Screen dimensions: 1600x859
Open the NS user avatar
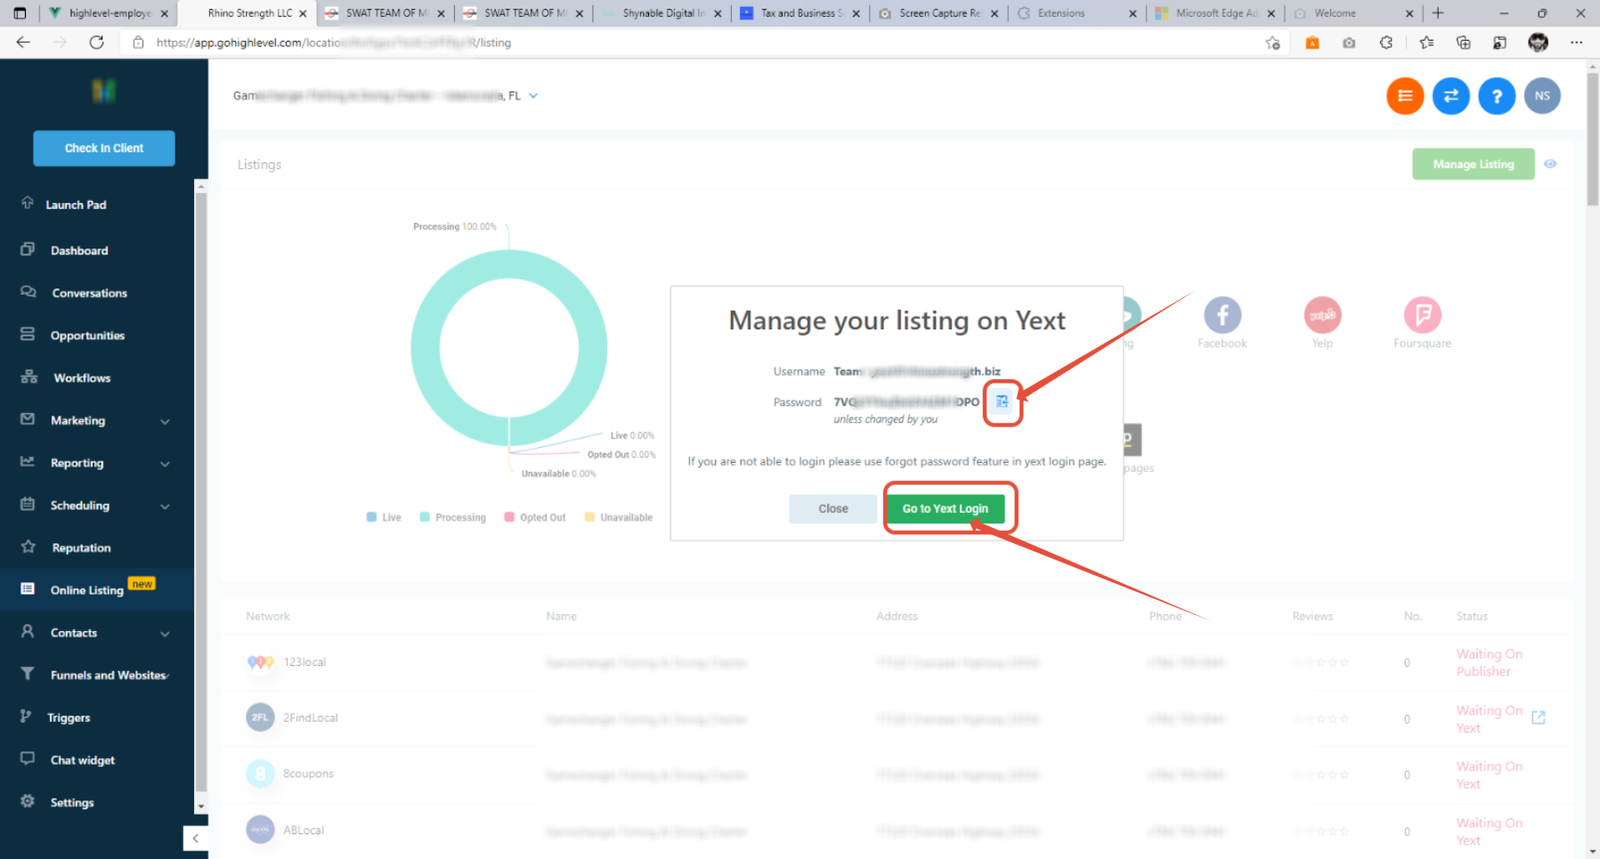[1542, 96]
